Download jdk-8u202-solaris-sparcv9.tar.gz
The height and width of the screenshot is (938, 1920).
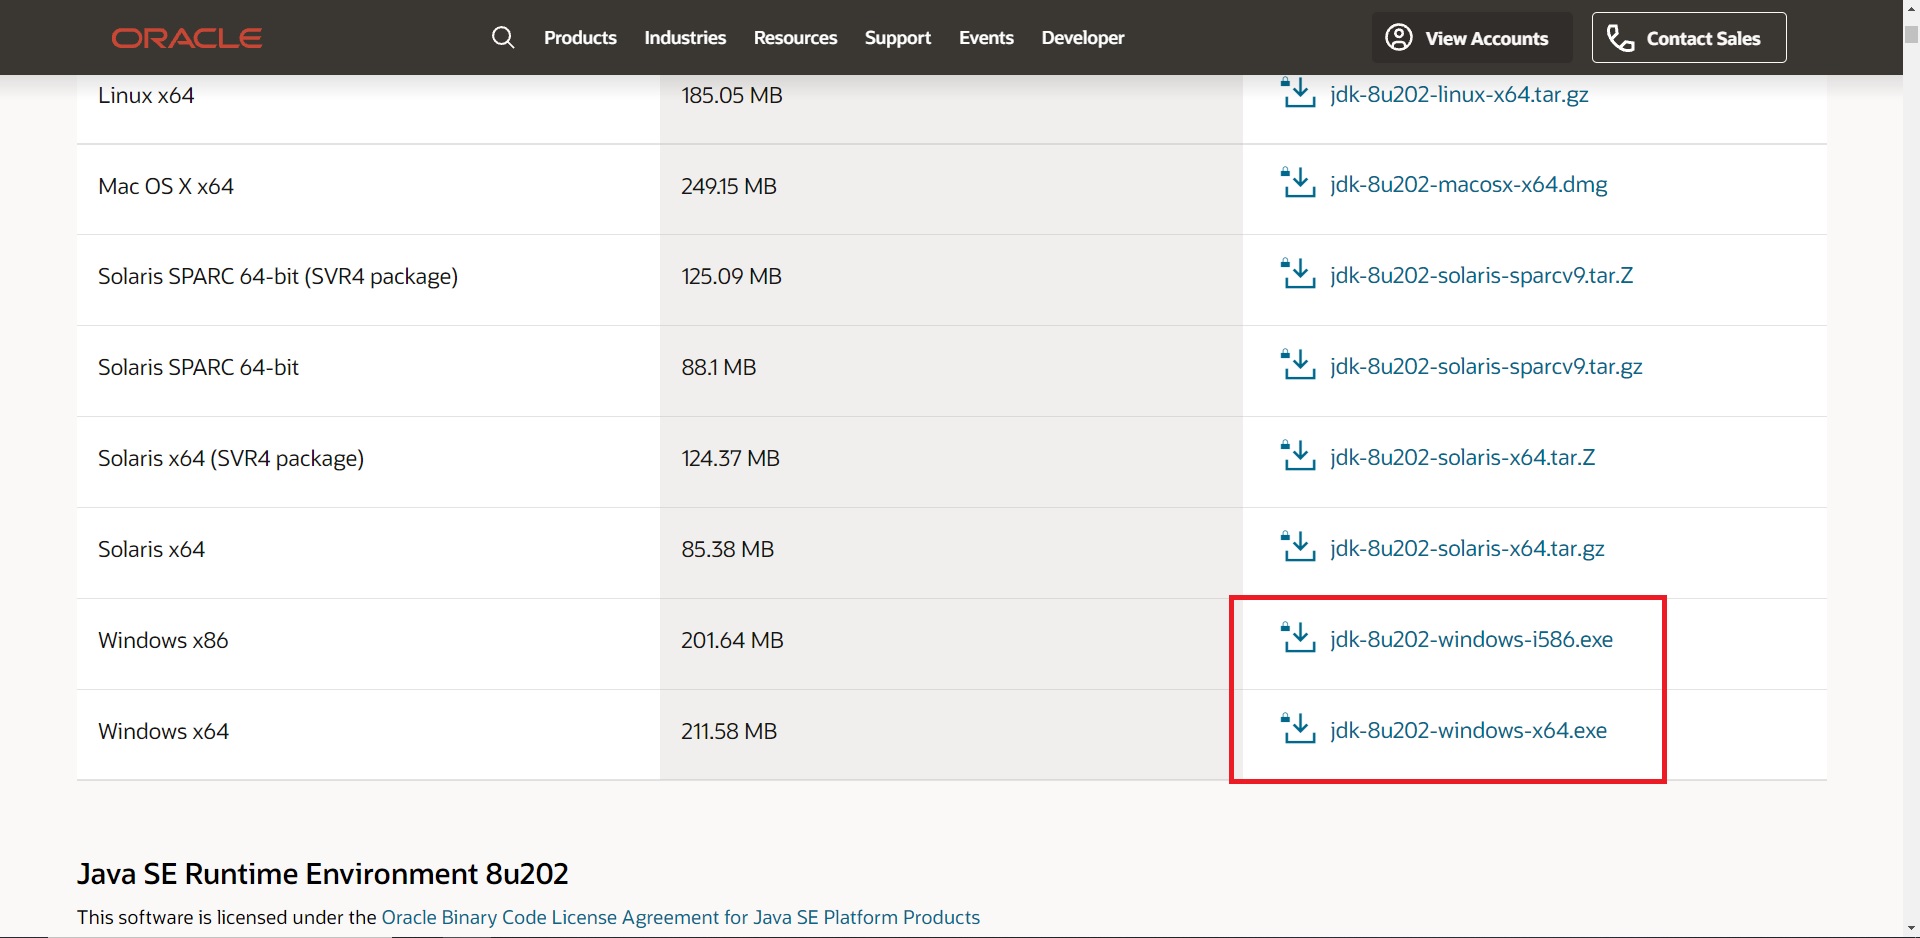pyautogui.click(x=1486, y=367)
